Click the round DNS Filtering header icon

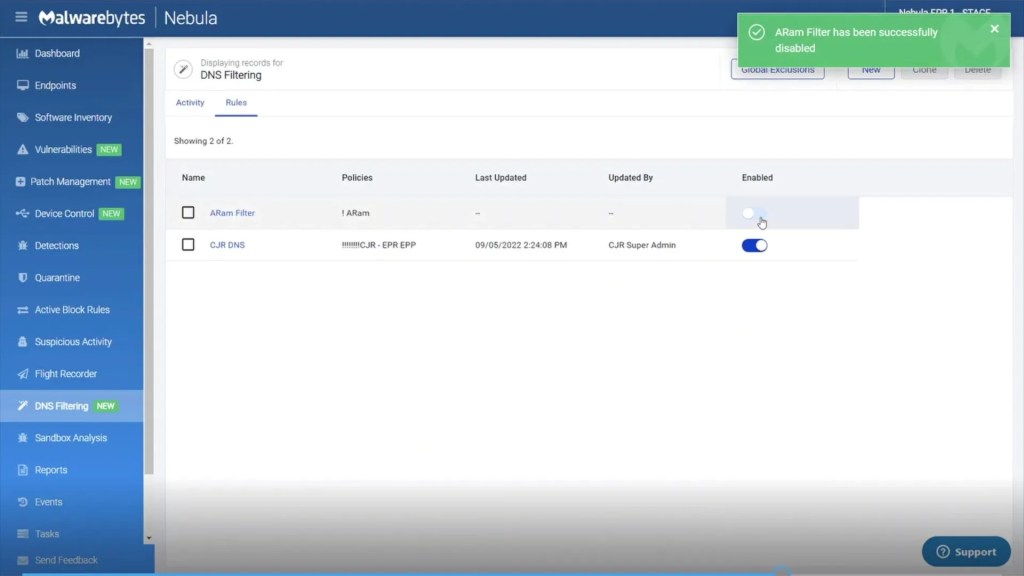click(x=183, y=69)
